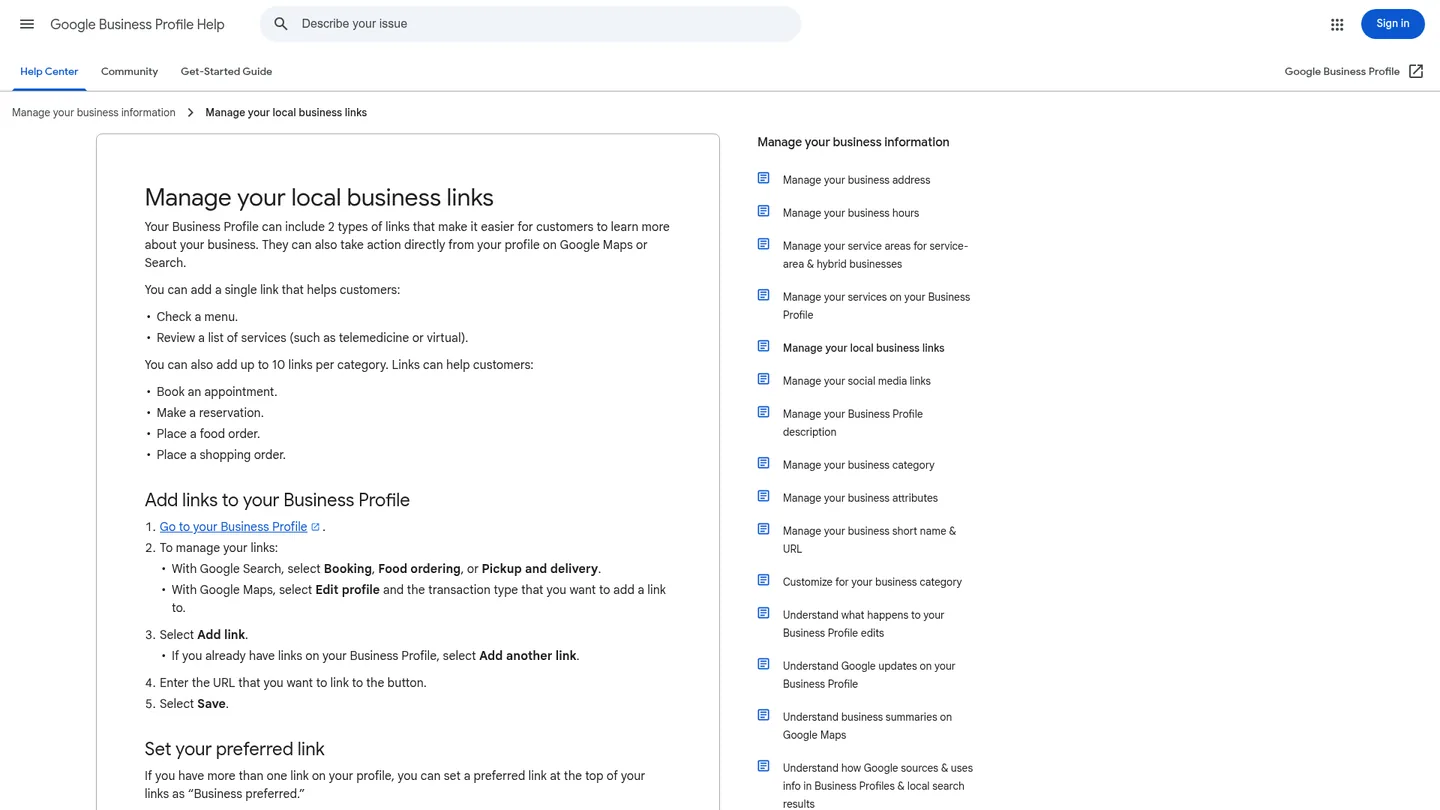Viewport: 1440px width, 810px height.
Task: Open Manage your business category article
Action: tap(859, 465)
